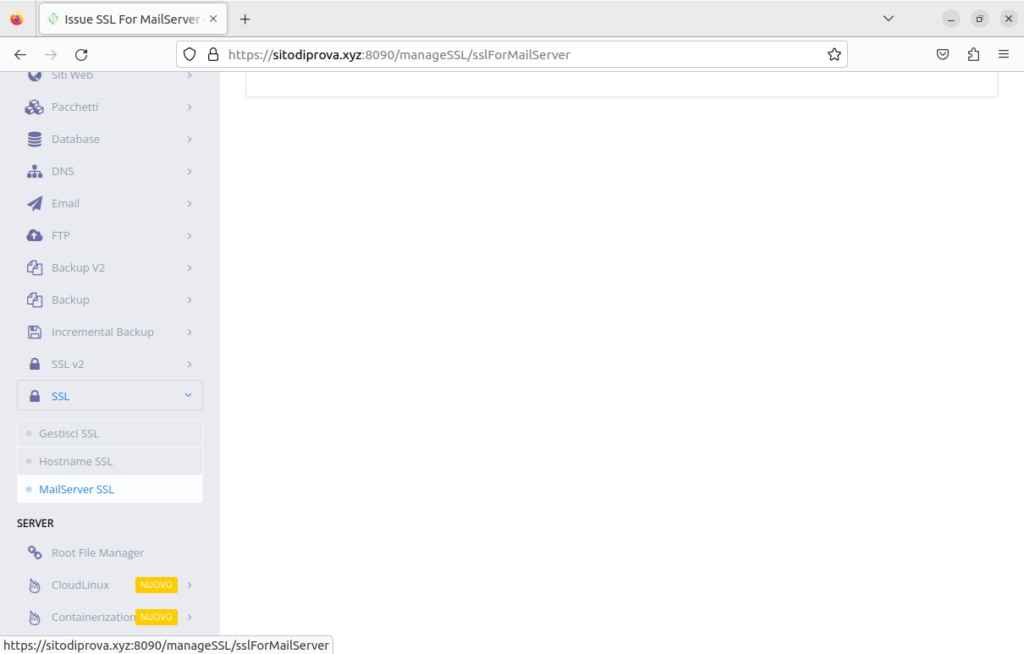Open the list all tabs arrow

click(888, 19)
